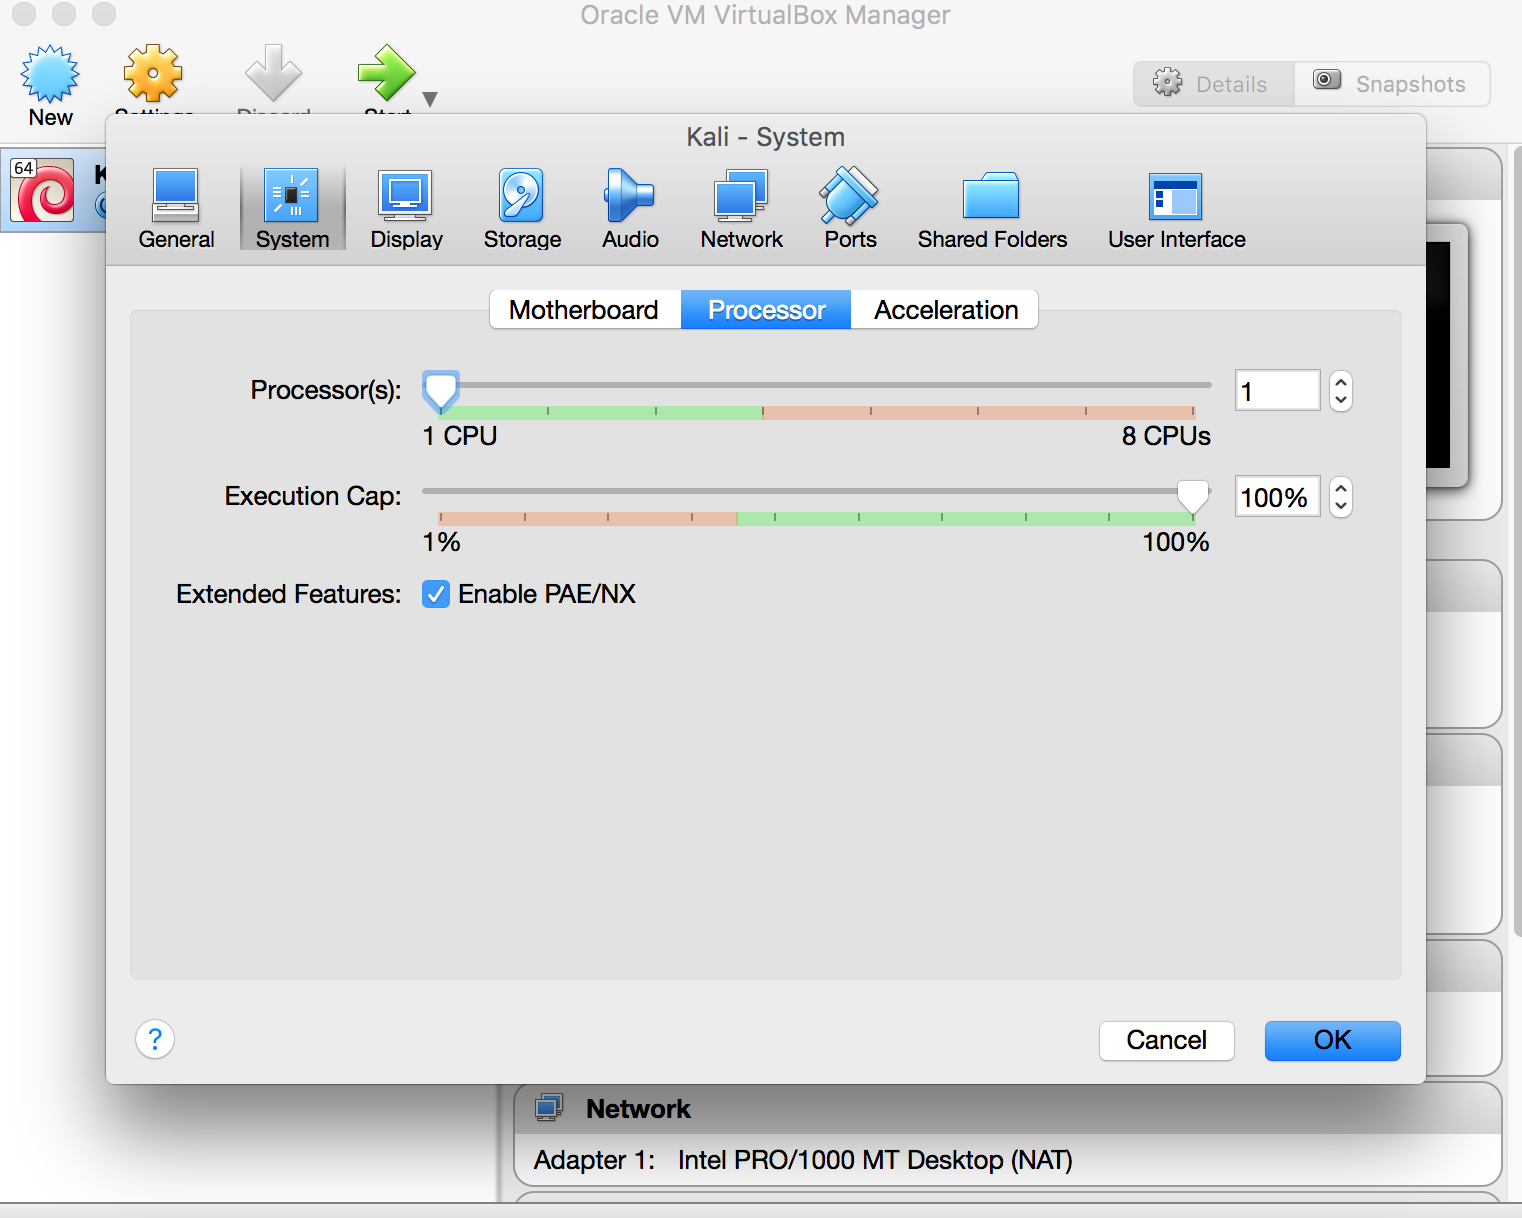Toggle the Enable PAE/NX checkbox

(x=436, y=594)
